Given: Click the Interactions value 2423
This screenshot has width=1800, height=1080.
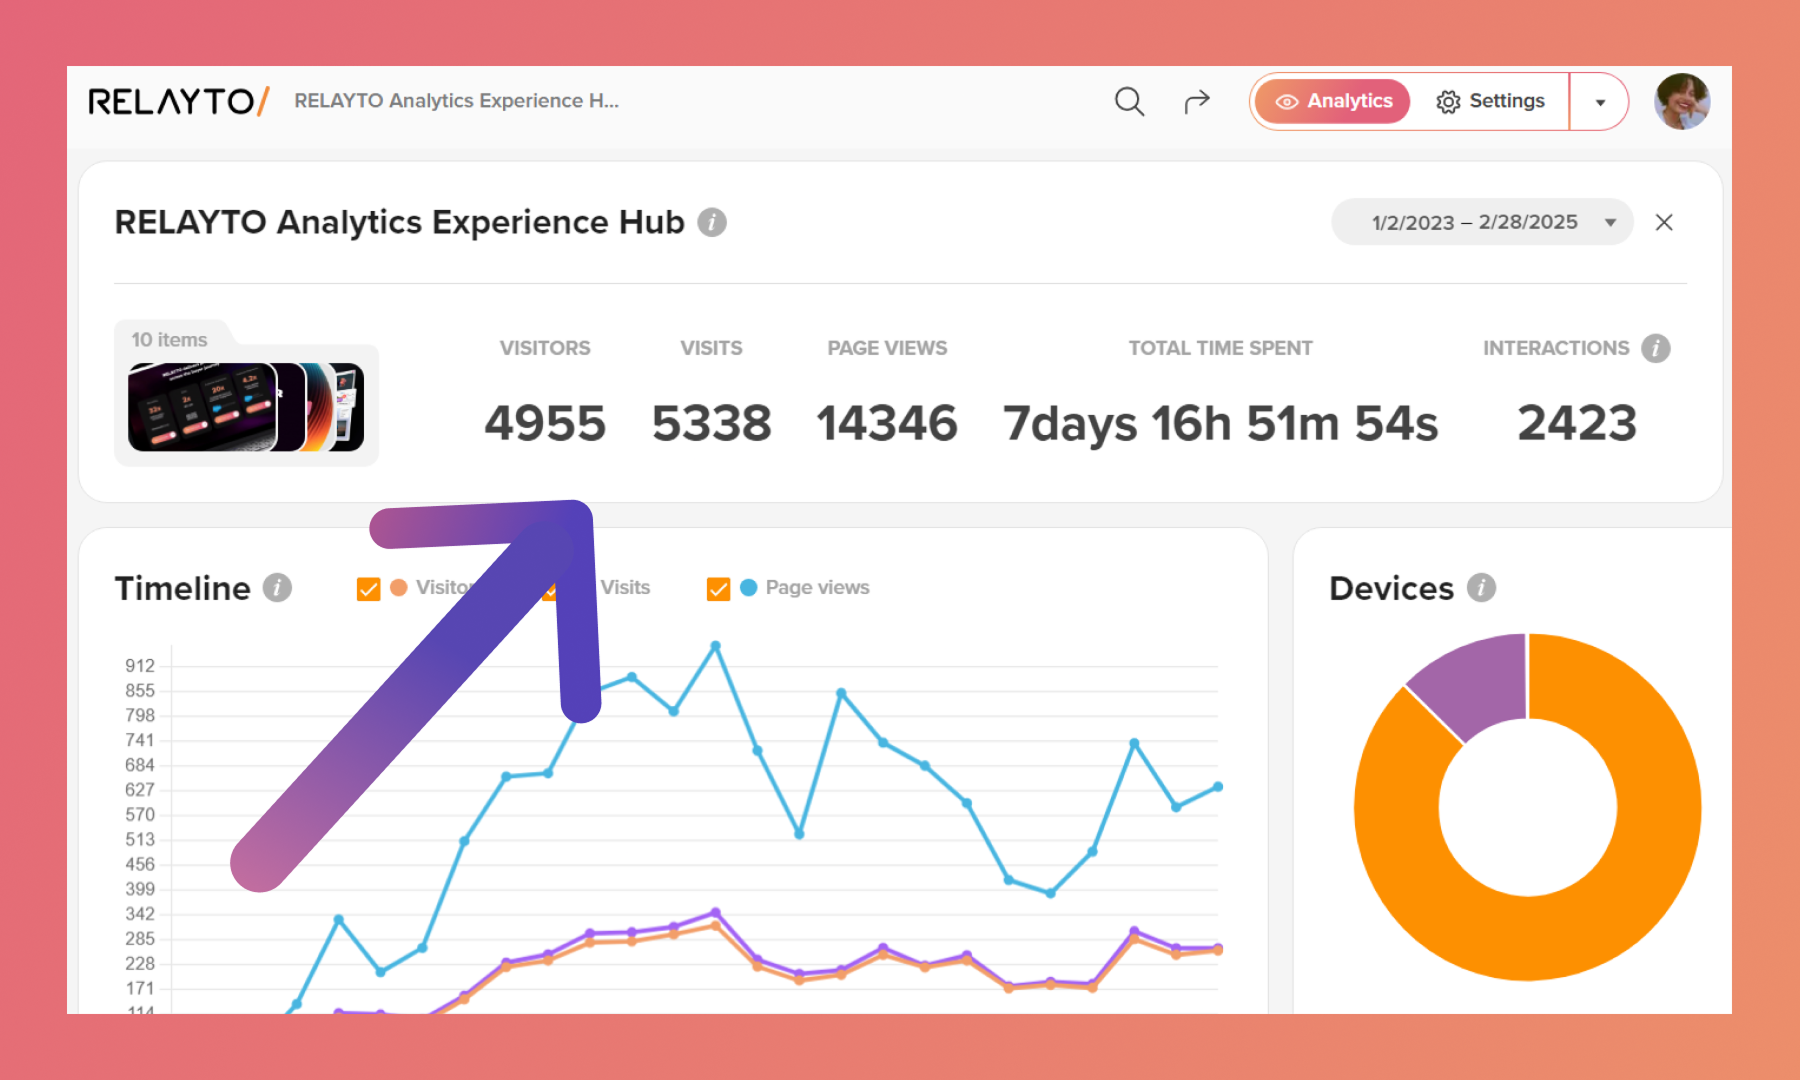Looking at the screenshot, I should pos(1577,423).
